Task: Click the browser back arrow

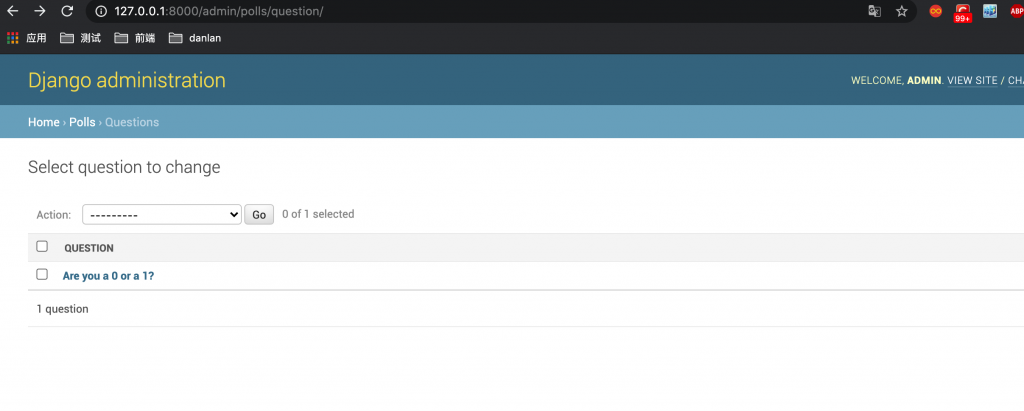Action: coord(14,11)
